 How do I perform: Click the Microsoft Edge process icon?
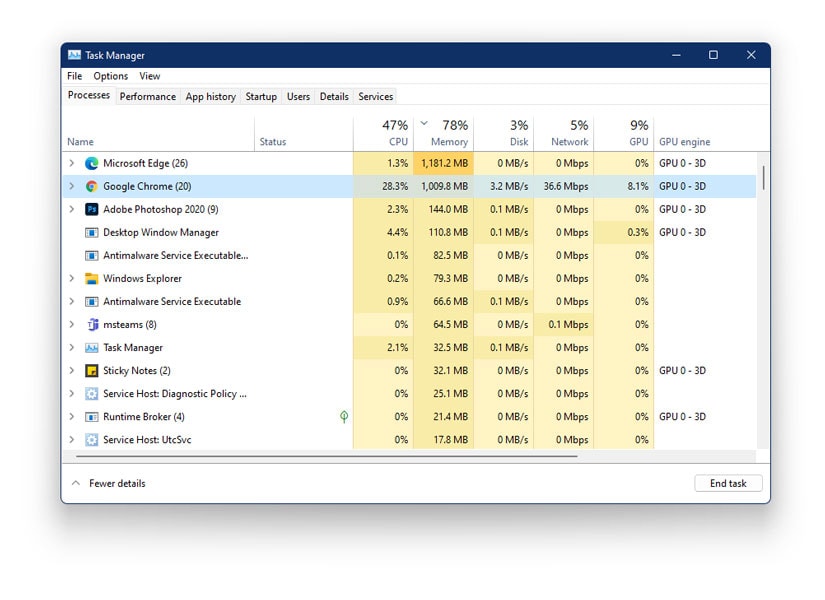(x=91, y=163)
